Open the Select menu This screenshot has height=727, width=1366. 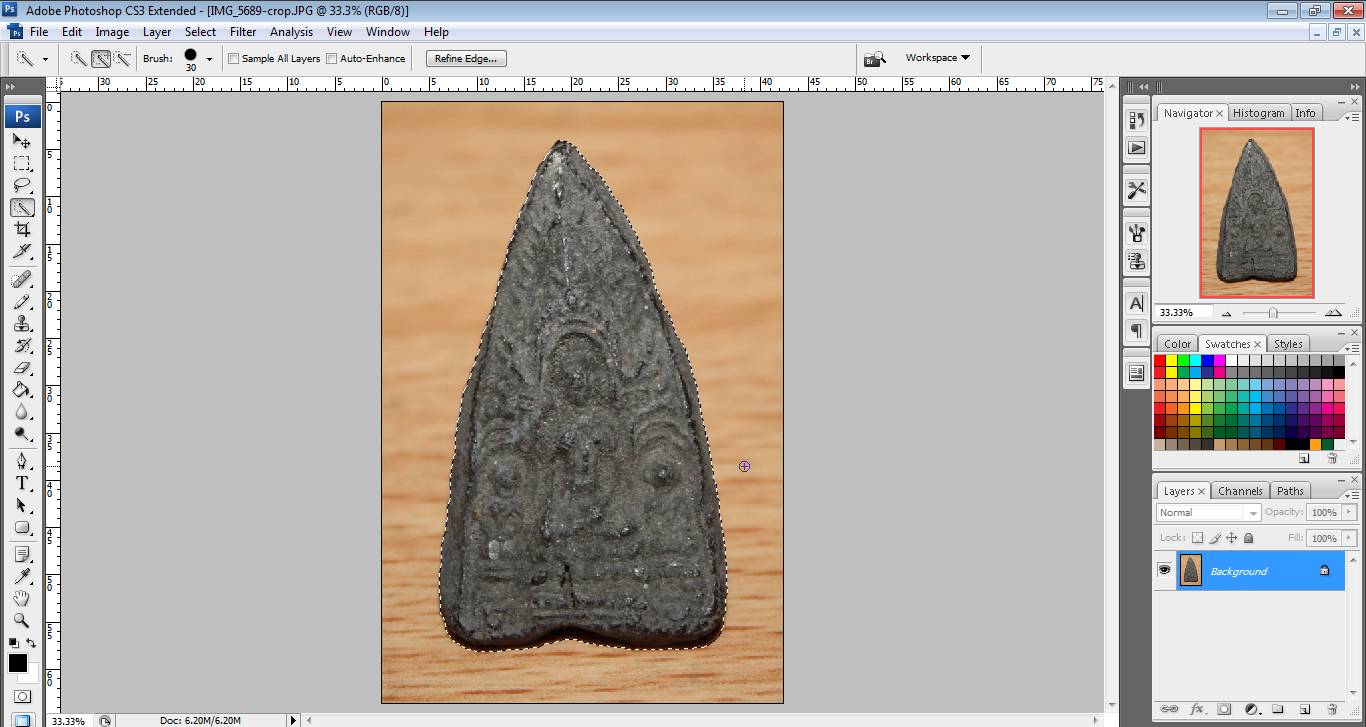point(200,32)
